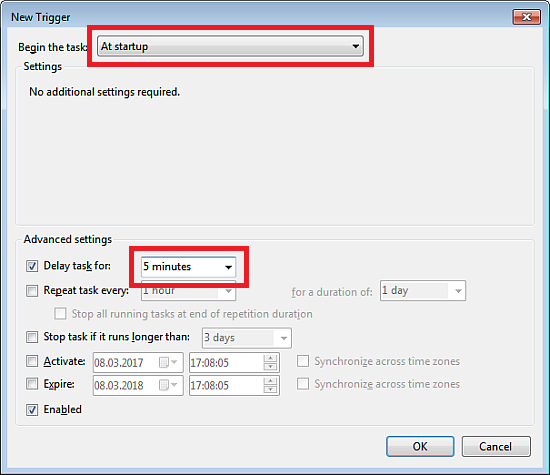This screenshot has width=550, height=475.
Task: Uncheck the Enabled checkbox
Action: [x=32, y=409]
